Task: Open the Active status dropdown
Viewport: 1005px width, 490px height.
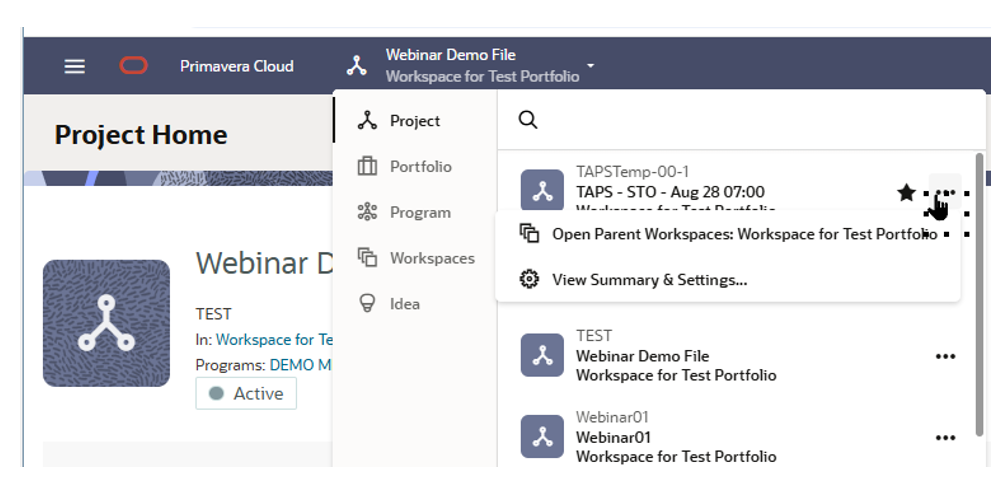Action: [x=246, y=394]
